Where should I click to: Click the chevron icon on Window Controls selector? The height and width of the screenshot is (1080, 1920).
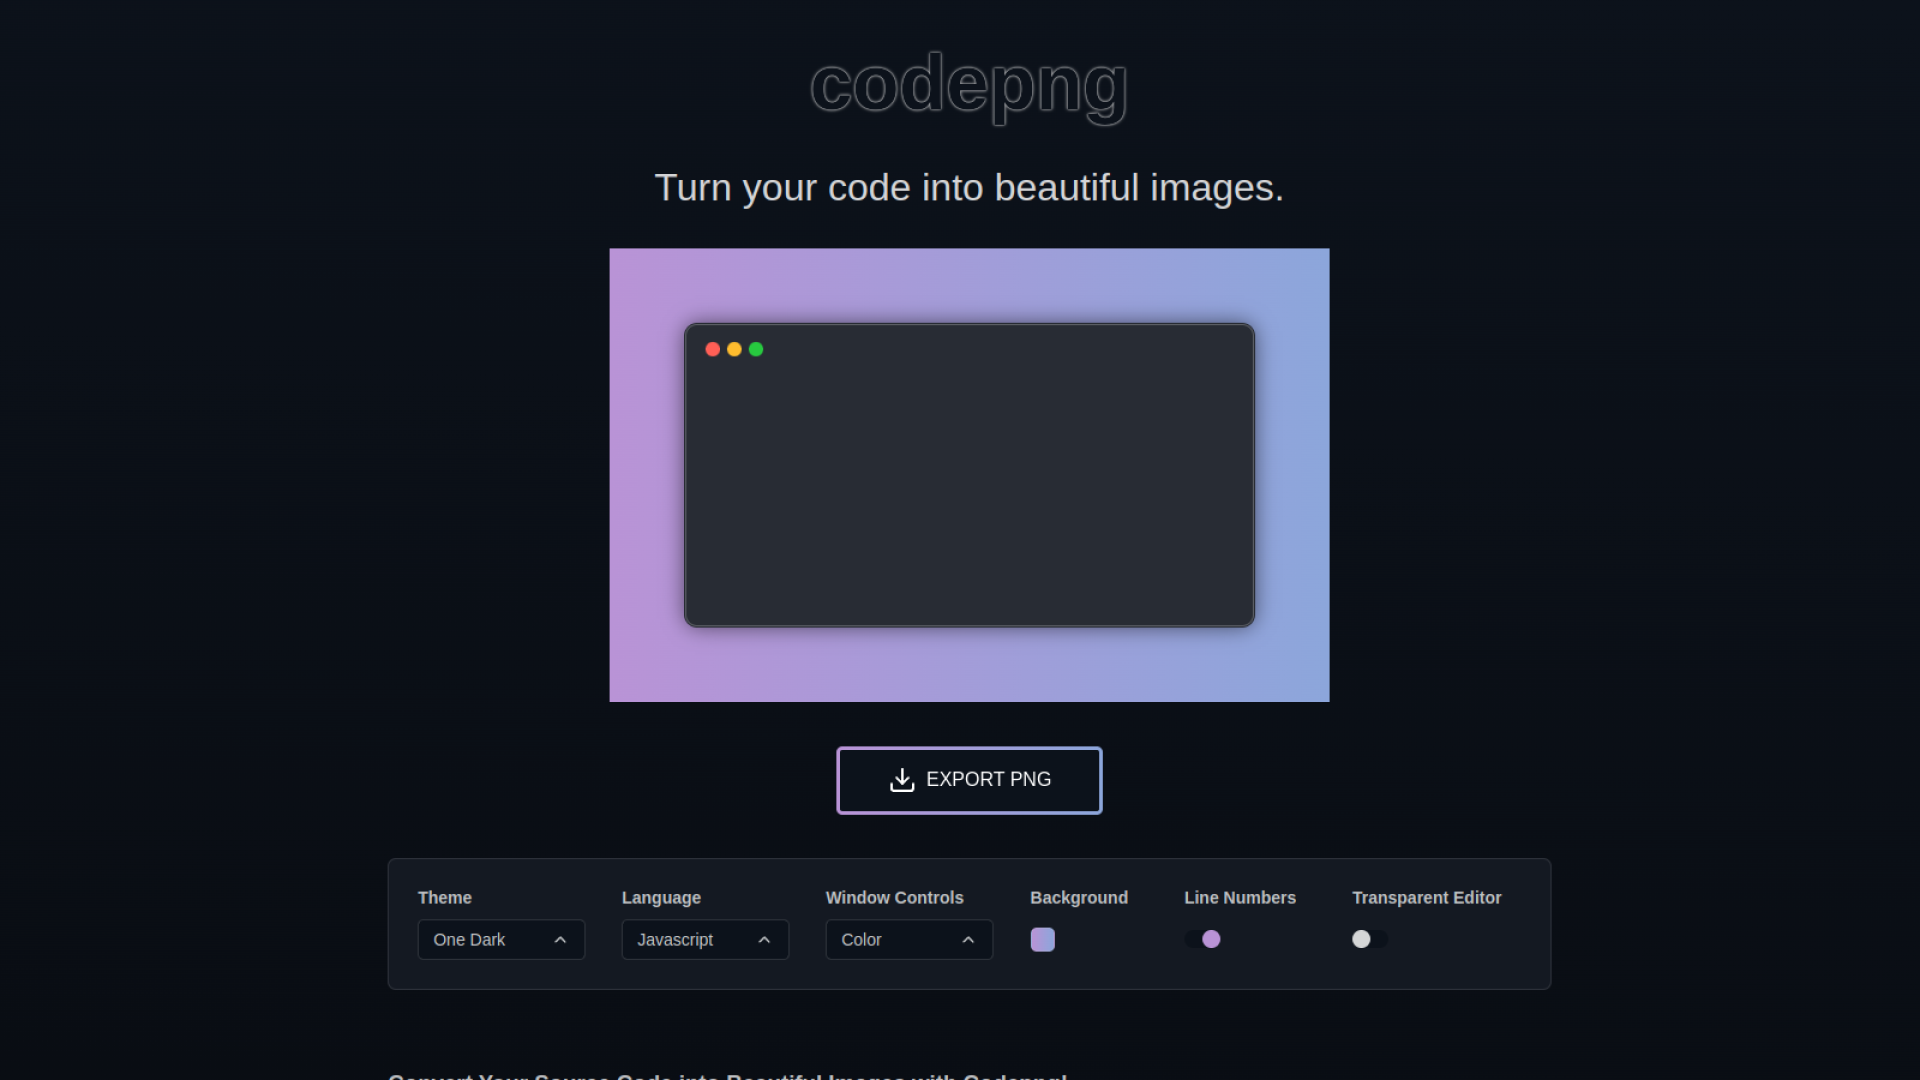tap(968, 939)
